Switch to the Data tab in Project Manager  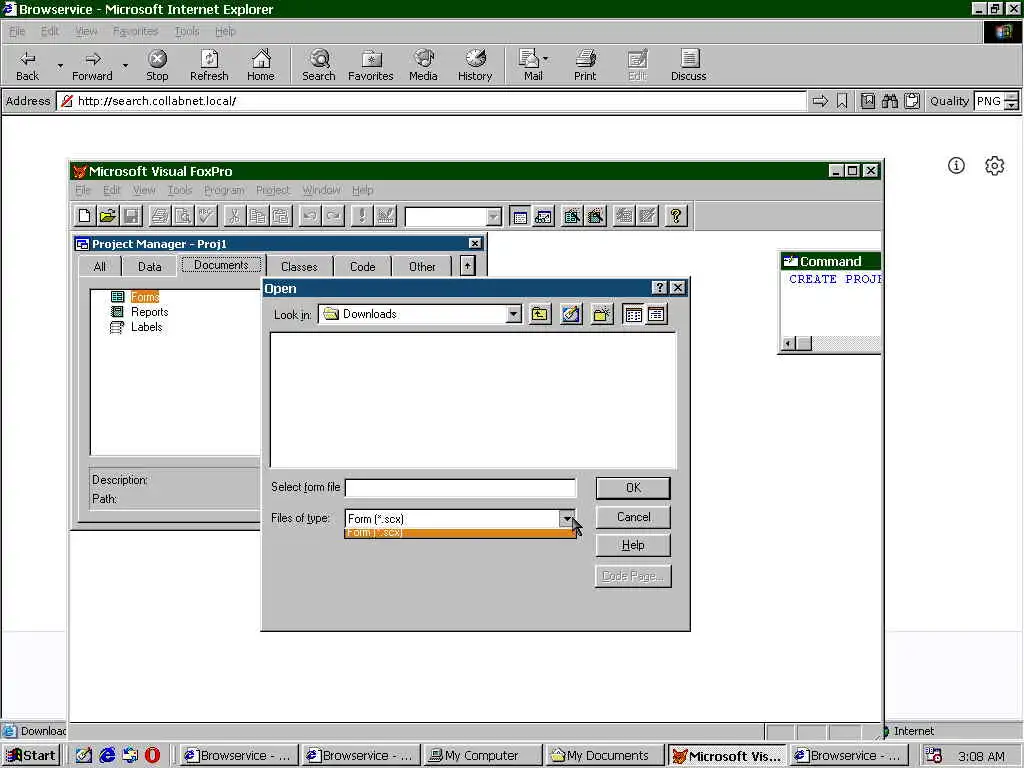point(150,266)
